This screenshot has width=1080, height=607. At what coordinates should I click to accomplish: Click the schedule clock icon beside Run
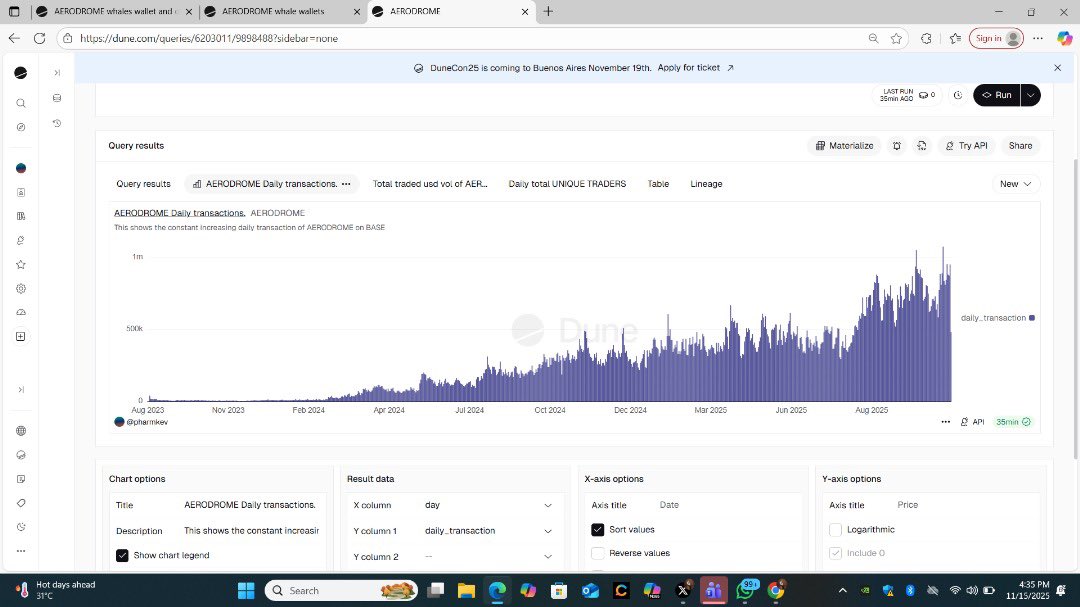(x=957, y=95)
